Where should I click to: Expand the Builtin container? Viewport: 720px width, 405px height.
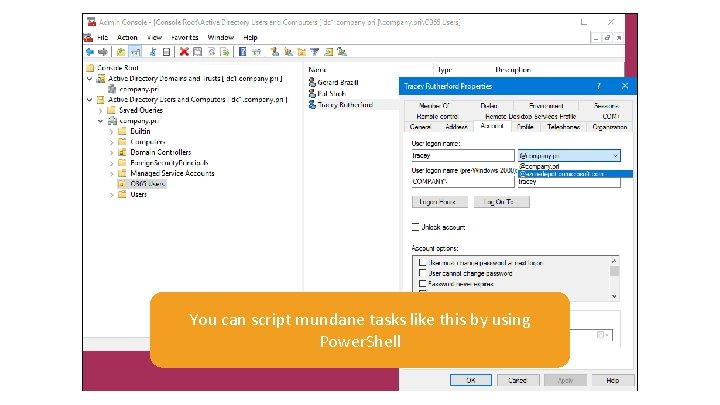point(112,131)
